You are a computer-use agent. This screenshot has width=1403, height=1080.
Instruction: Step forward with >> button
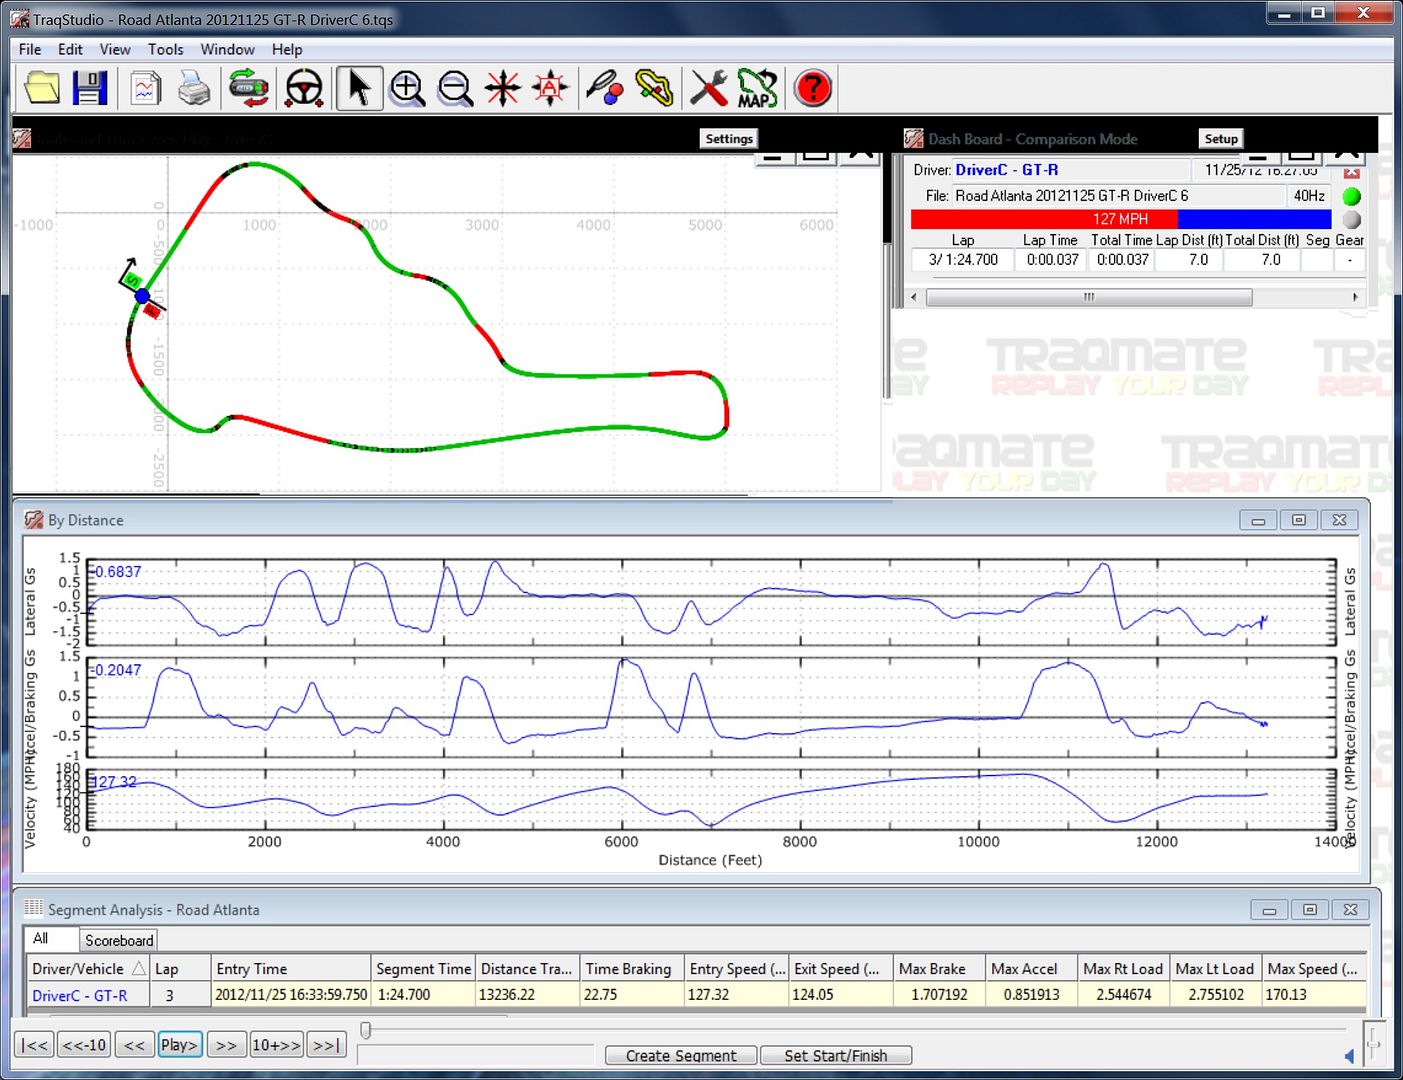[227, 1045]
